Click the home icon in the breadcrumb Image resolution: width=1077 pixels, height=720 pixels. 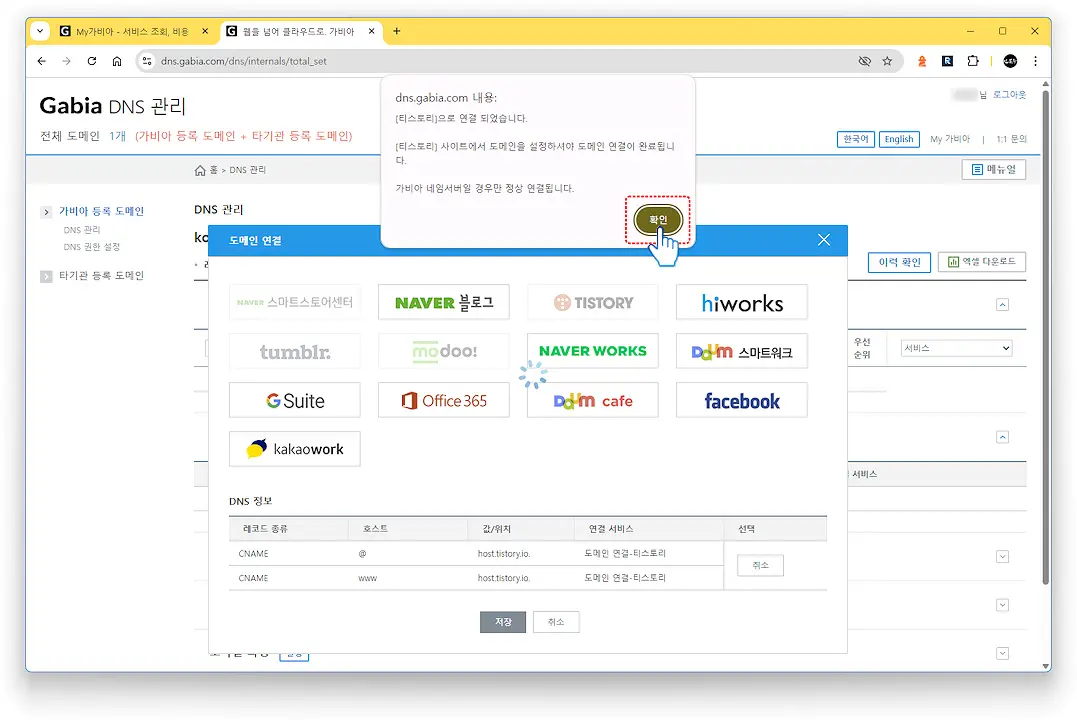click(x=200, y=170)
